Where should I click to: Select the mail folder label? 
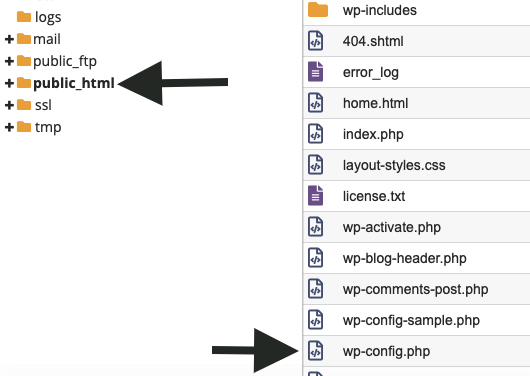(47, 39)
